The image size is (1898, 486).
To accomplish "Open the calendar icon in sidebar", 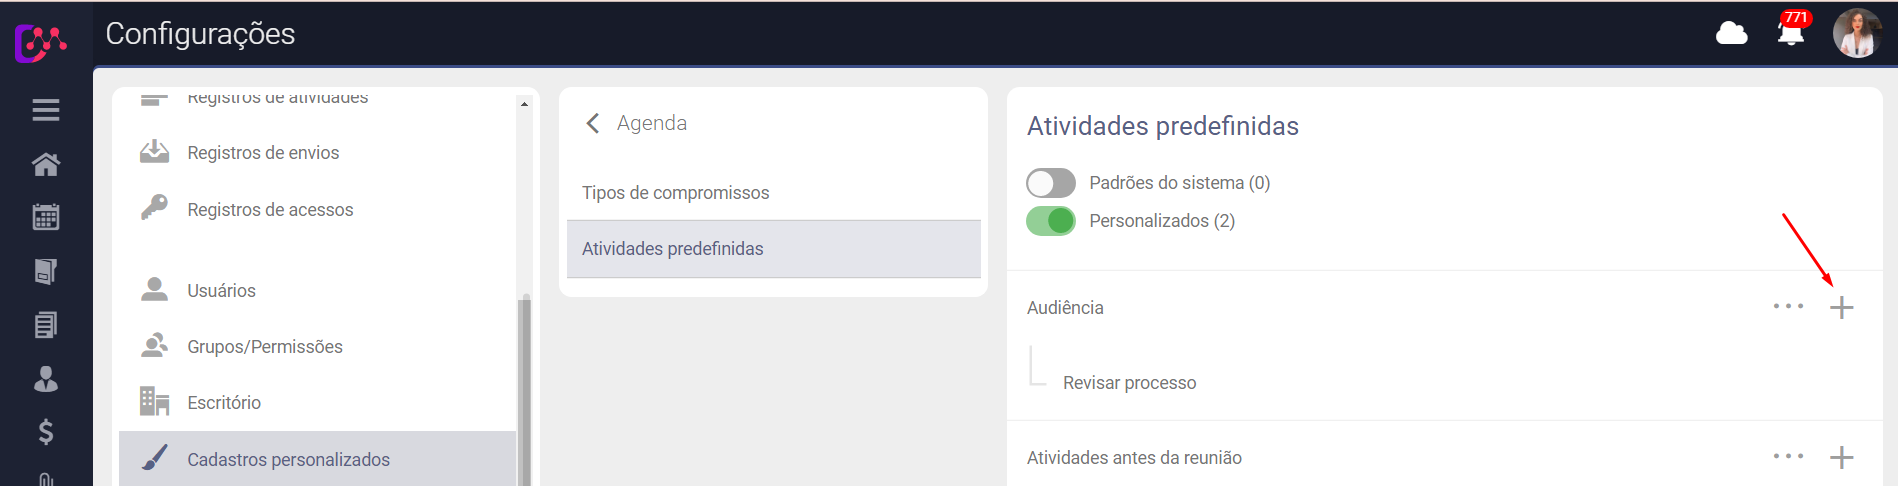I will click(x=46, y=217).
